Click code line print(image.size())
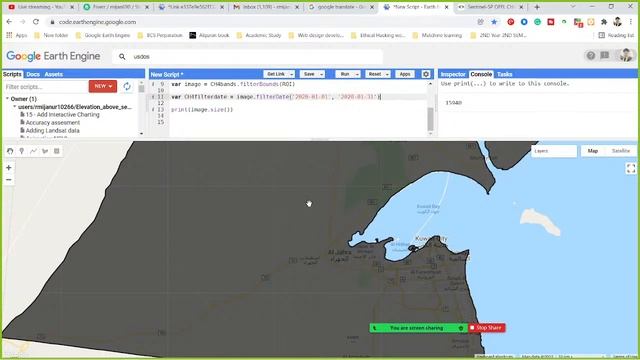Image resolution: width=640 pixels, height=360 pixels. click(202, 110)
